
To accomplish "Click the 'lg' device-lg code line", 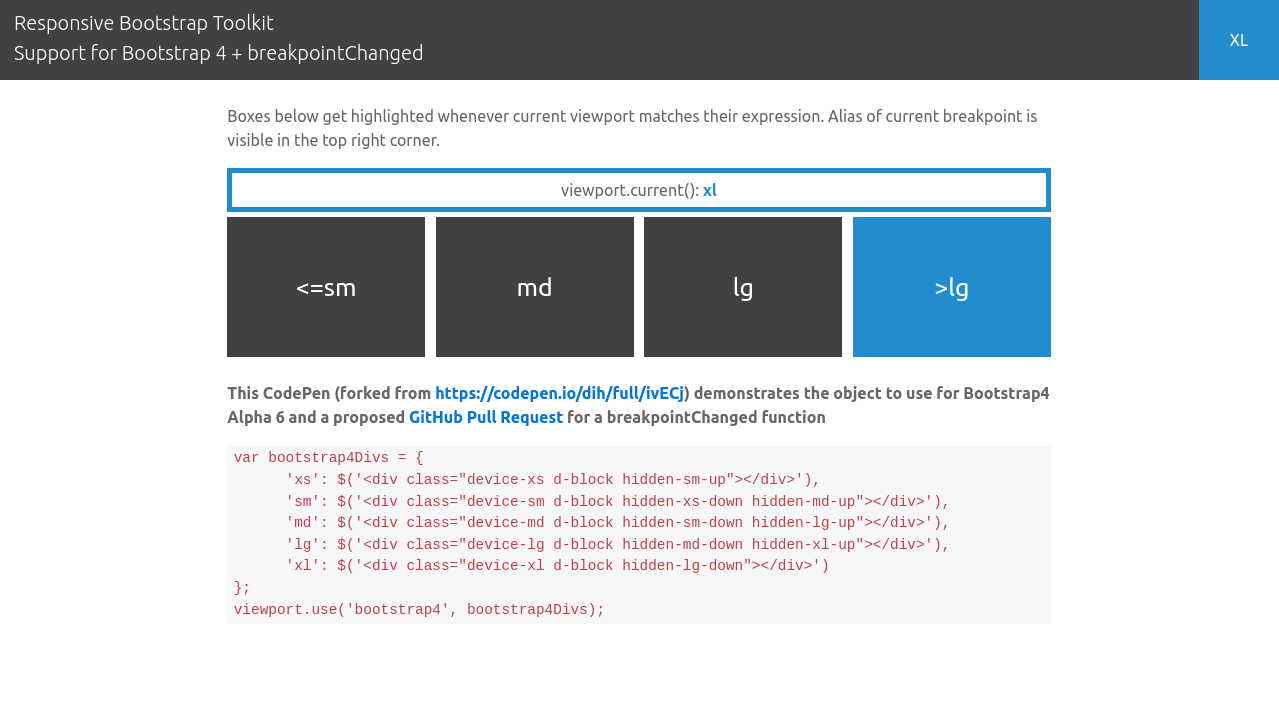I will (617, 545).
